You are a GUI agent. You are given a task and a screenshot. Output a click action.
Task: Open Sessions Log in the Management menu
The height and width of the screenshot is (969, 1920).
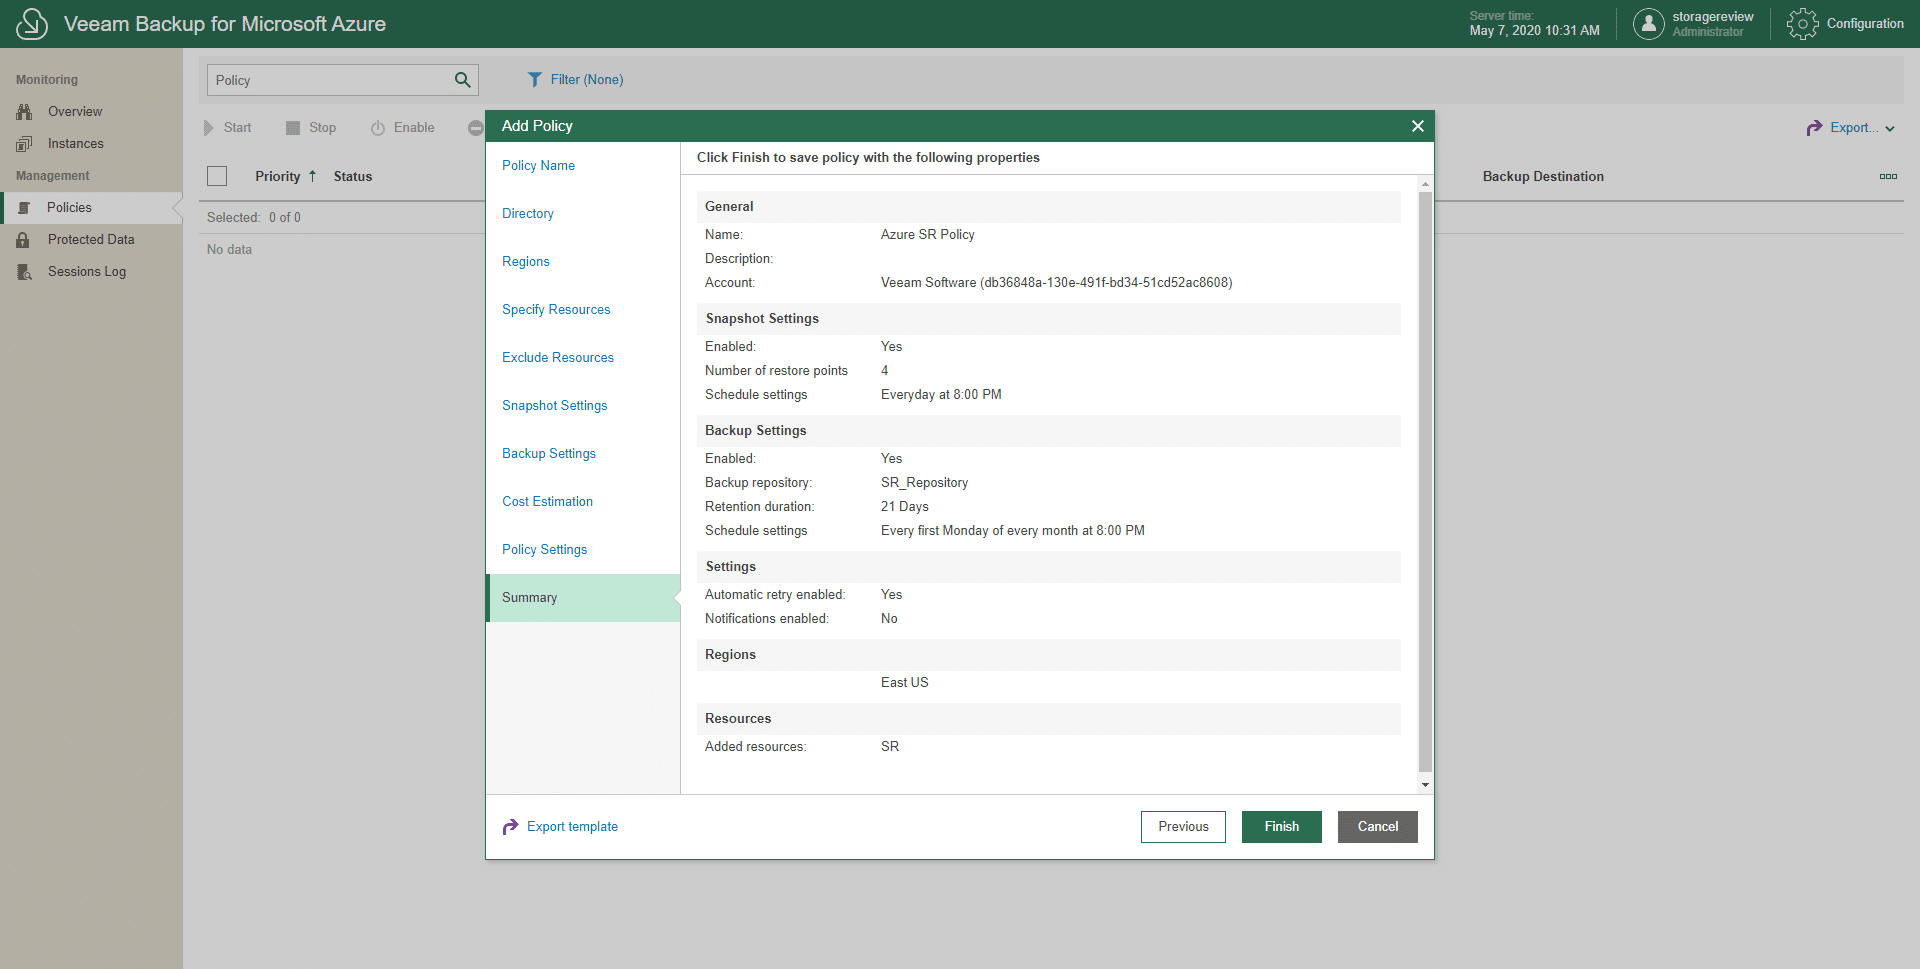(x=87, y=272)
